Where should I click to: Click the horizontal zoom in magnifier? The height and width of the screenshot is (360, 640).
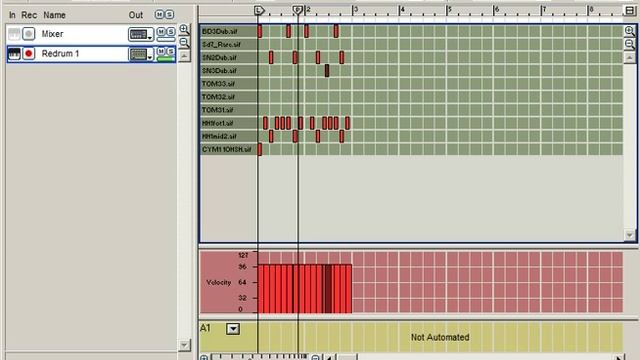[204, 358]
